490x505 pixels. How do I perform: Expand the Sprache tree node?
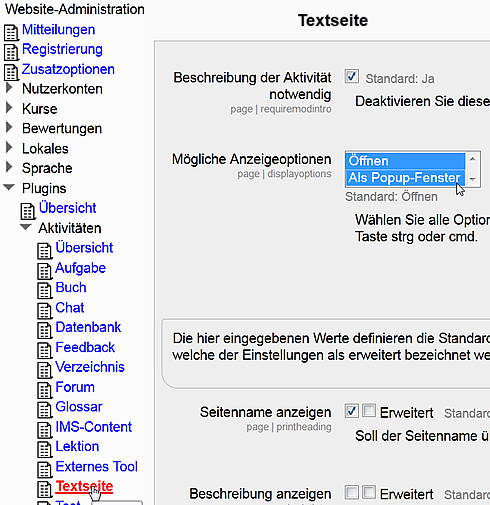9,167
